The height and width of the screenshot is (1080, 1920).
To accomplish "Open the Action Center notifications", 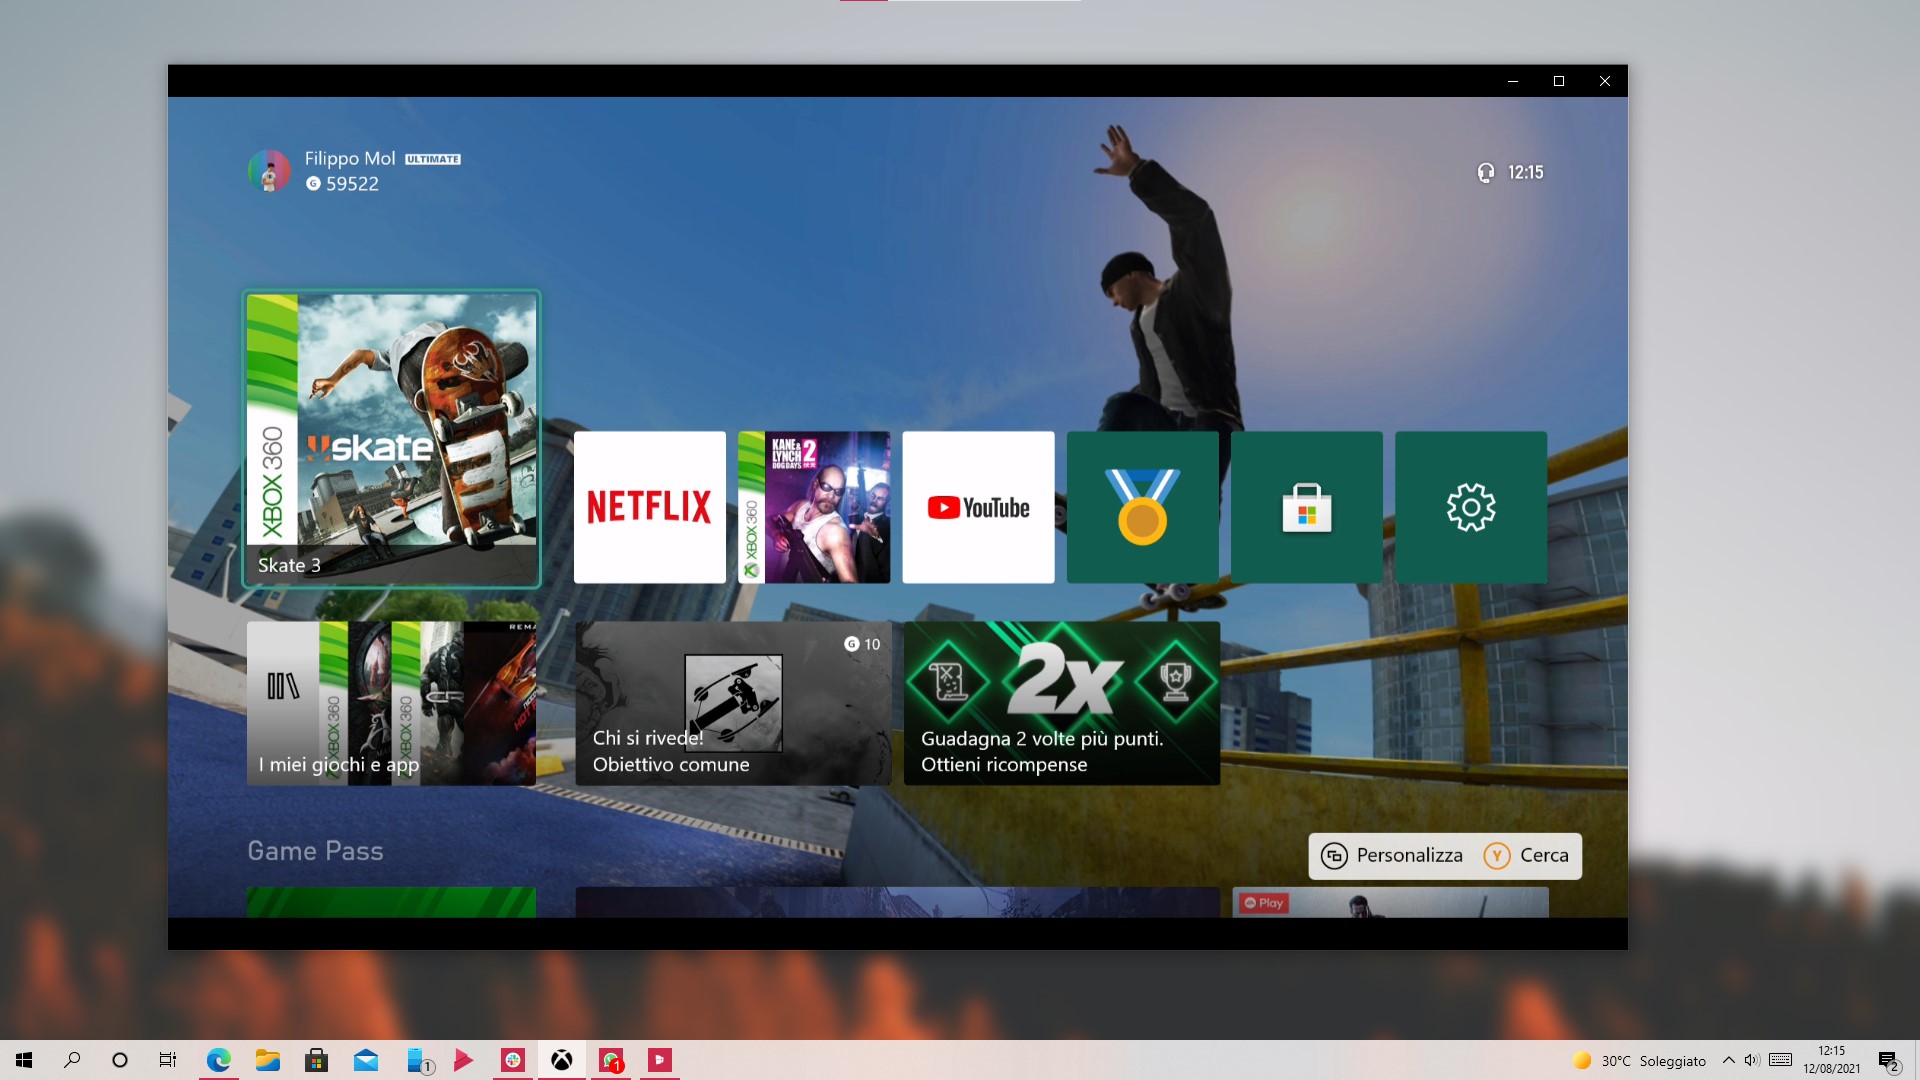I will [1889, 1060].
